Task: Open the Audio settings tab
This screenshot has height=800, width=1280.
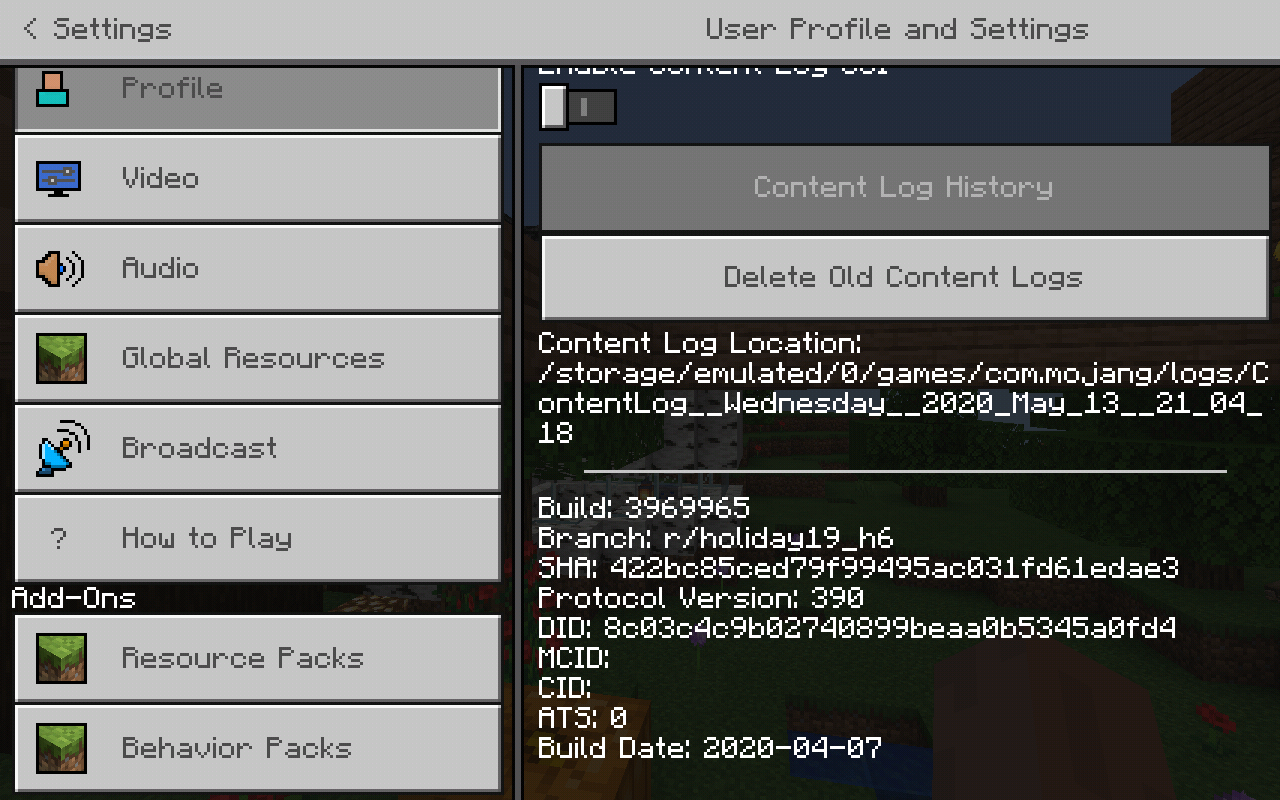Action: [258, 268]
